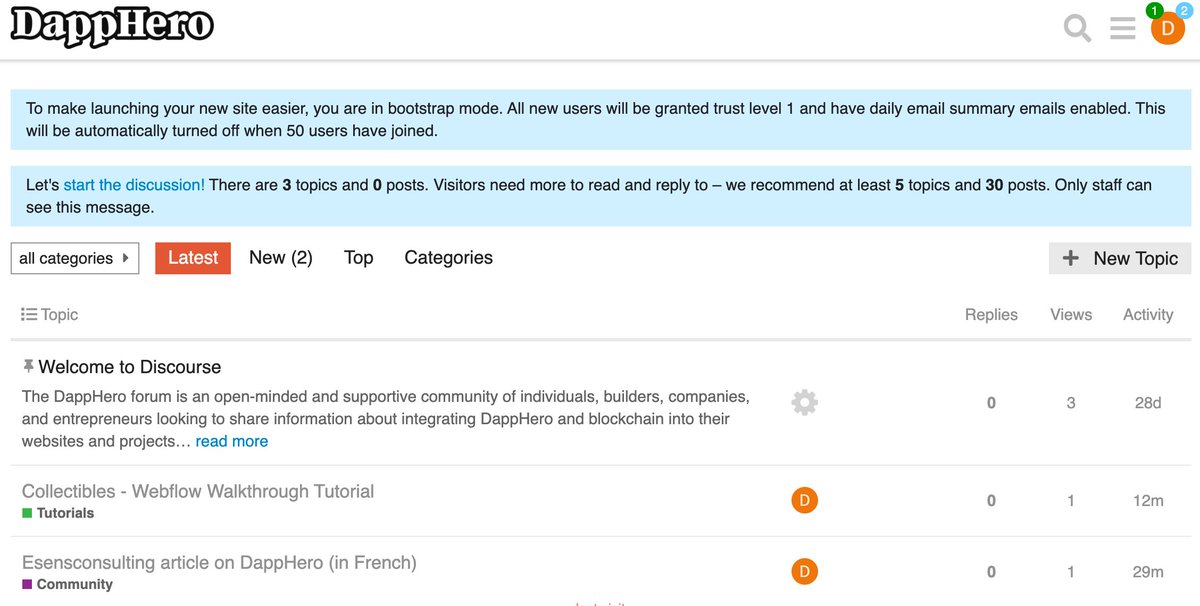Click the views count on Esensconsulting row

tap(1071, 571)
